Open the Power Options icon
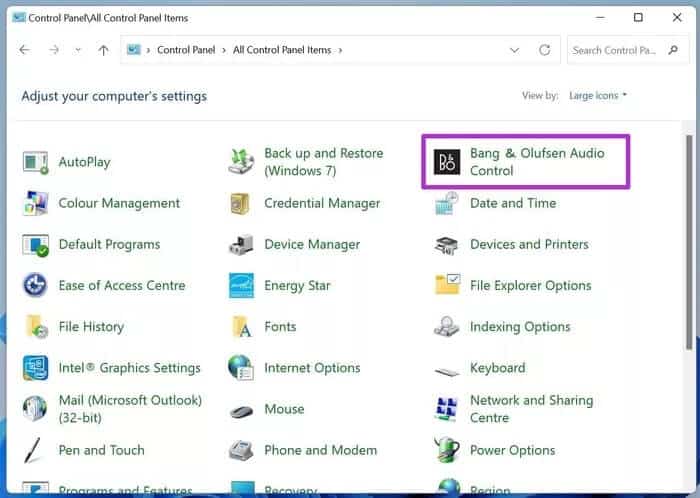Viewport: 700px width, 498px height. coord(446,450)
